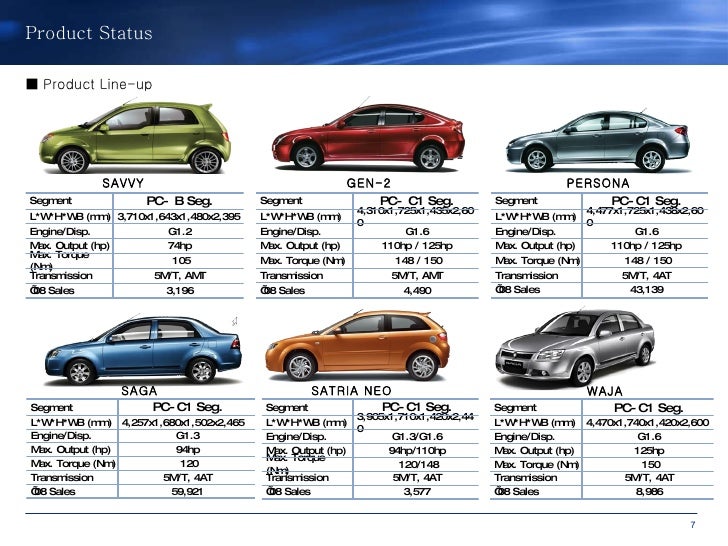Click the green SAVVY car image
Screen dimensions: 728x546
click(135, 137)
